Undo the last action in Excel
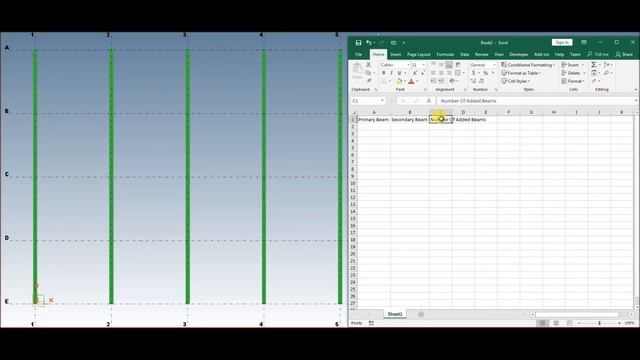This screenshot has width=640, height=360. [368, 42]
